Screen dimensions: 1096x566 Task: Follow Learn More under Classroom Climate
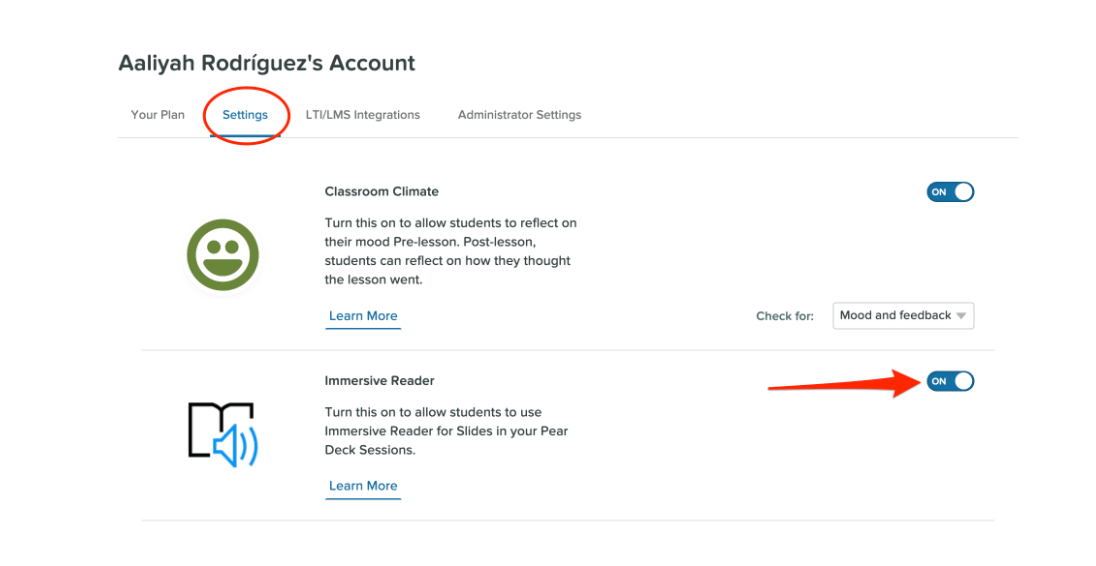363,316
